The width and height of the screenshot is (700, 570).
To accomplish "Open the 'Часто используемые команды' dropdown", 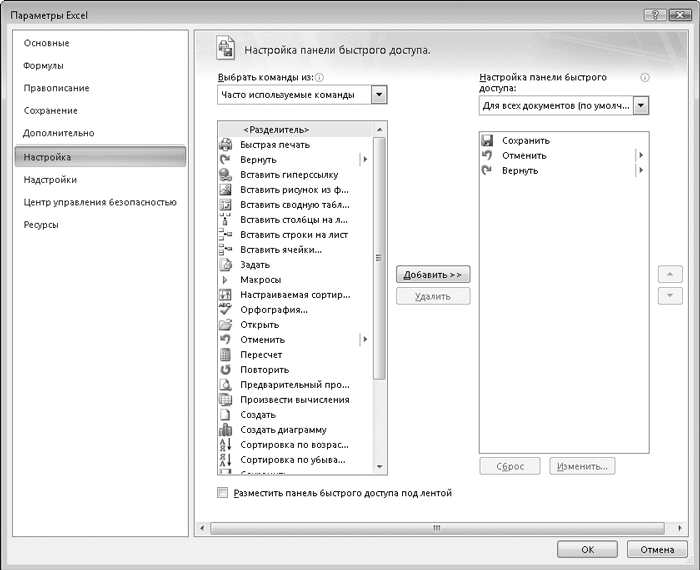I will [x=378, y=95].
